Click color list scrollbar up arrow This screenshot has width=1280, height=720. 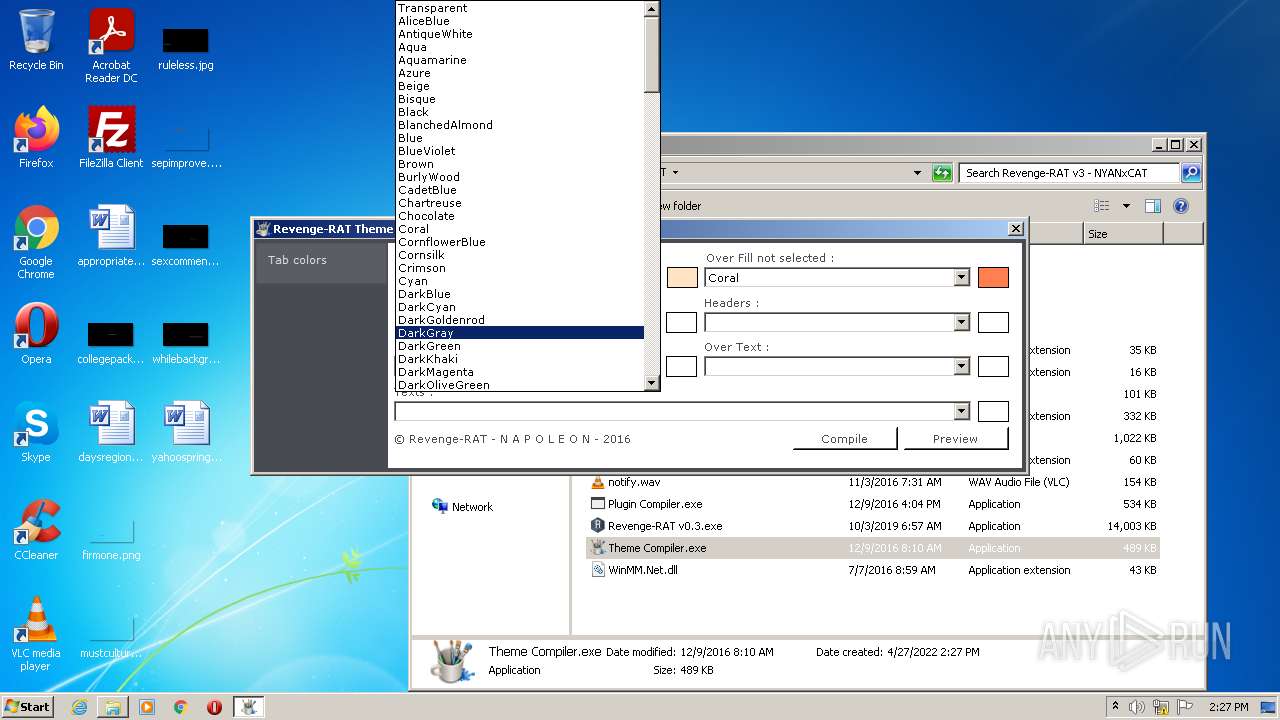click(652, 9)
